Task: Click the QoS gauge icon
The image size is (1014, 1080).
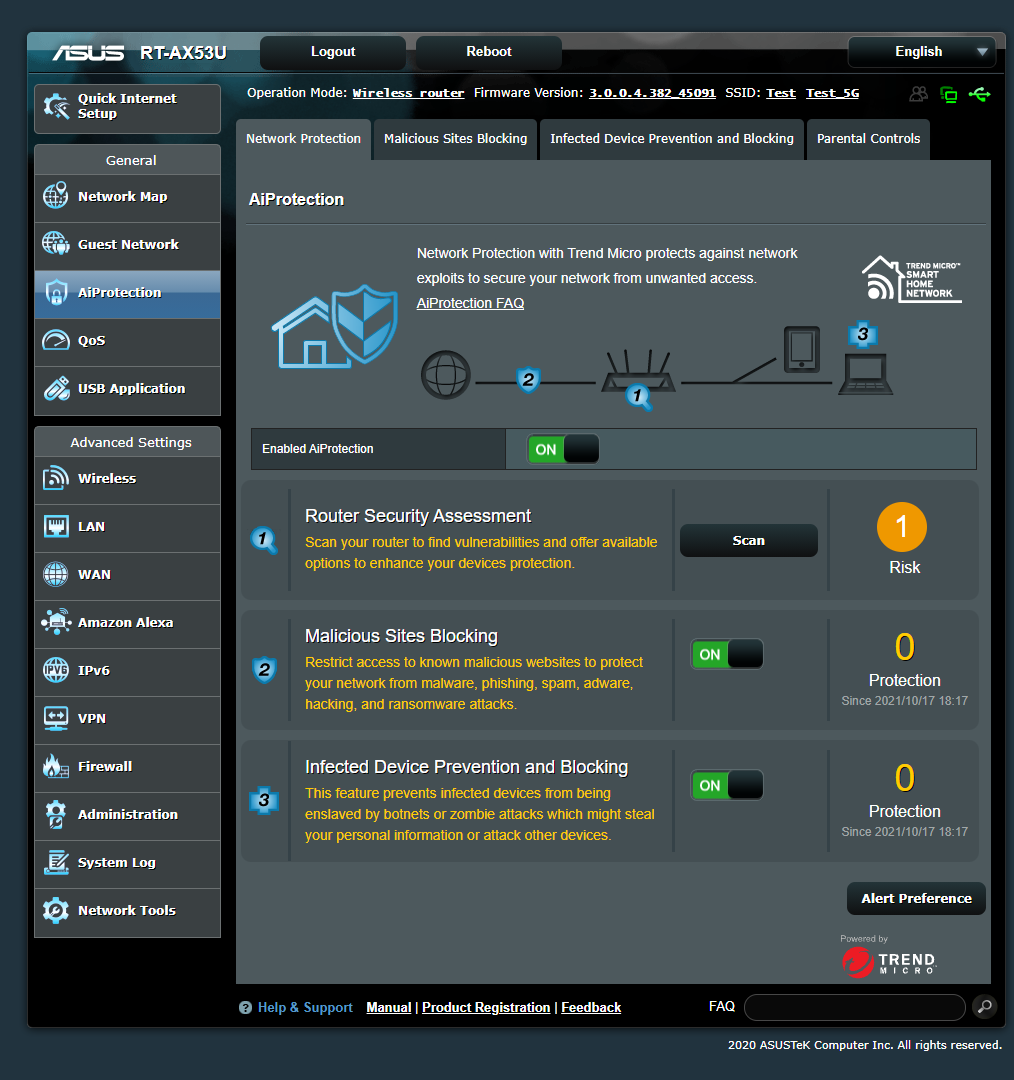Action: [x=56, y=340]
